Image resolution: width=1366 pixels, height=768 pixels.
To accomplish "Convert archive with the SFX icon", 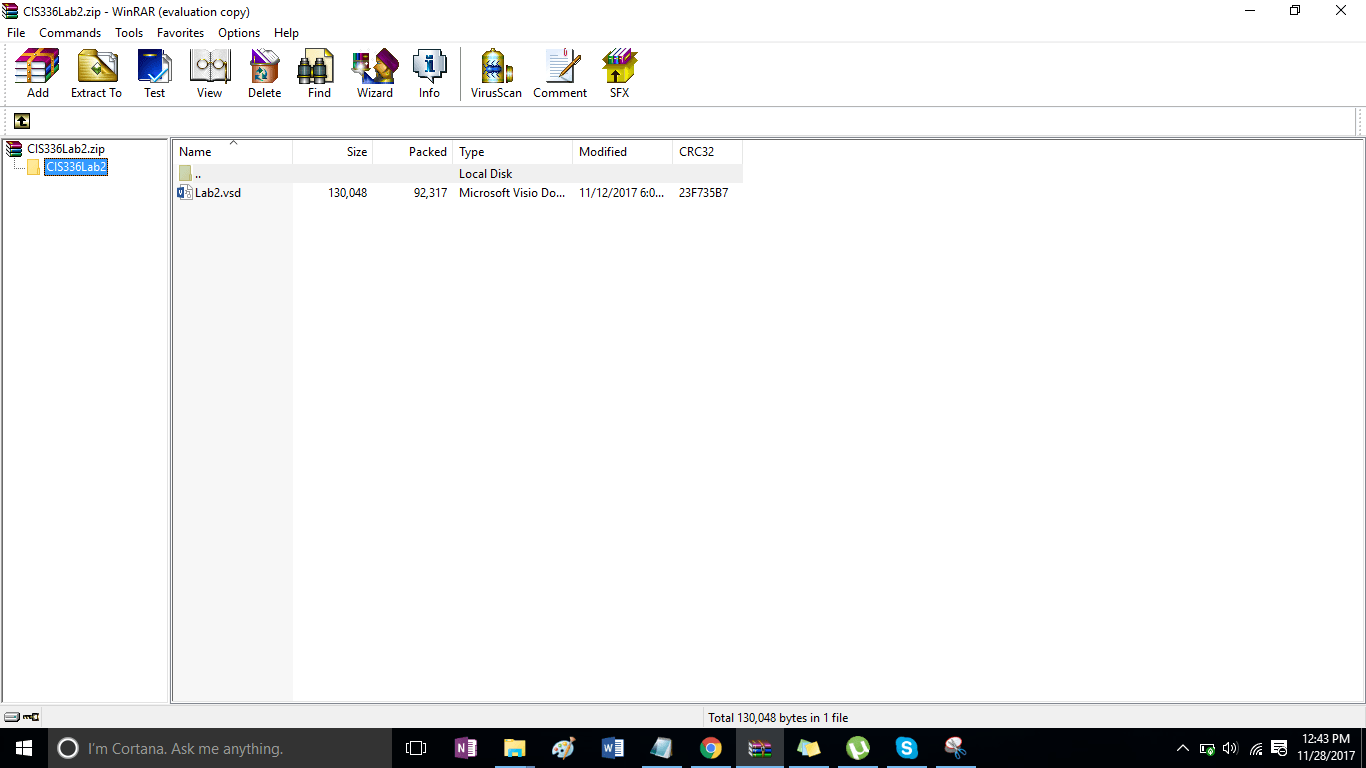I will pos(620,74).
